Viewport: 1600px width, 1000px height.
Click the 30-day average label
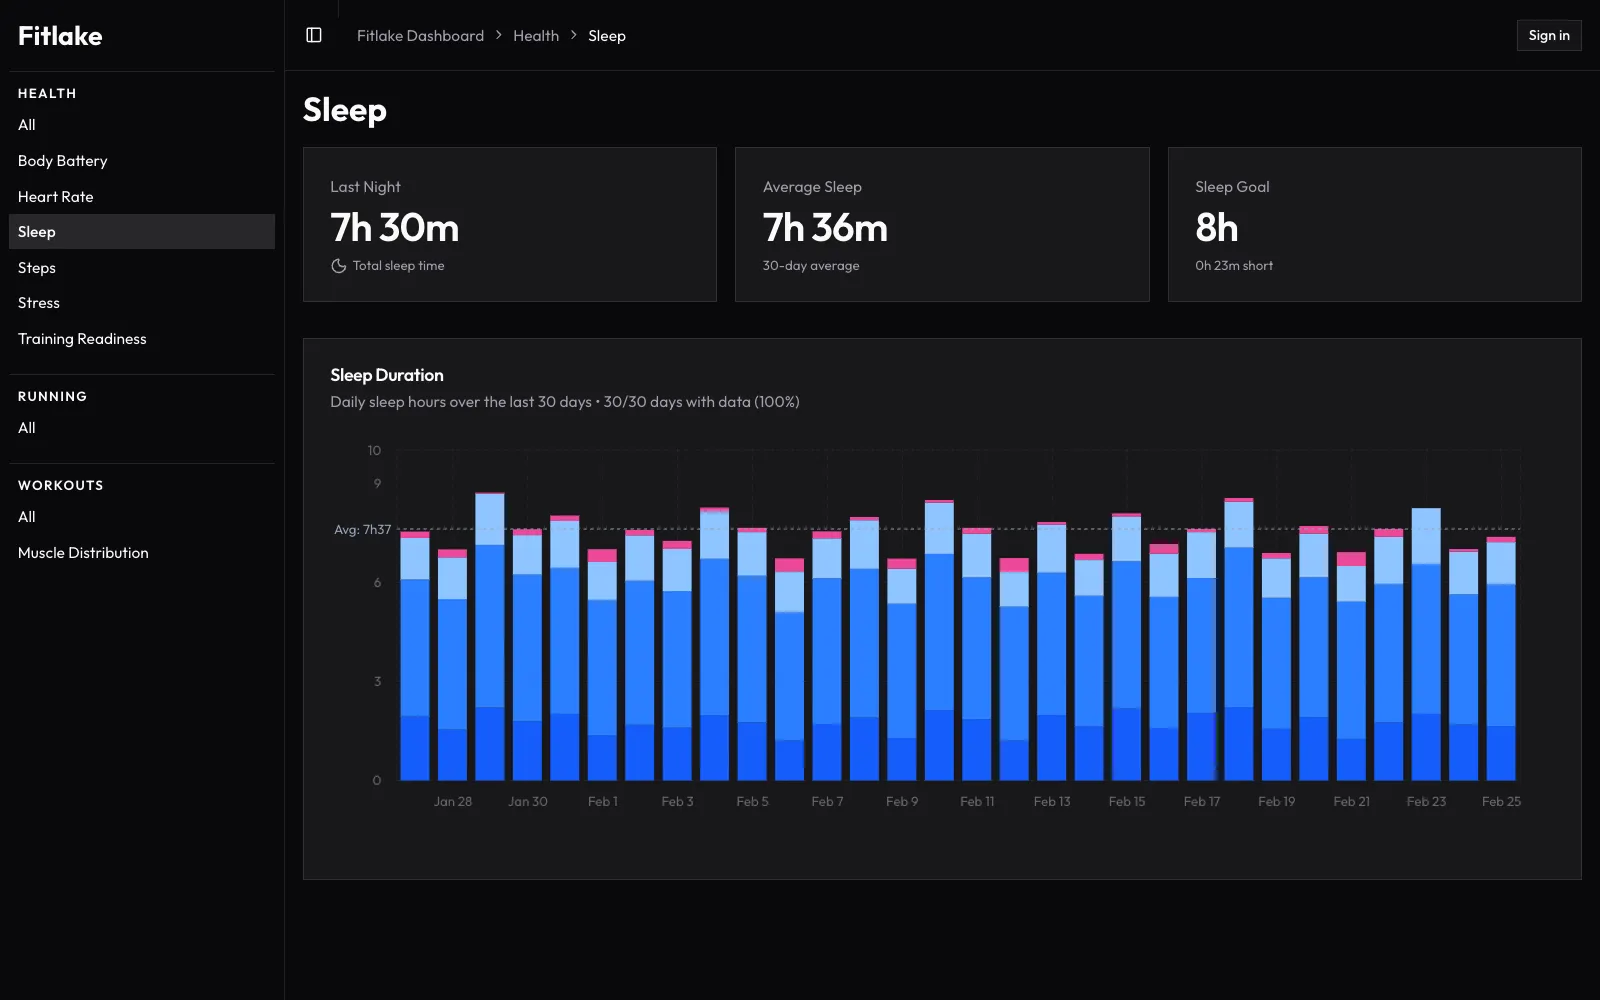[x=811, y=266]
